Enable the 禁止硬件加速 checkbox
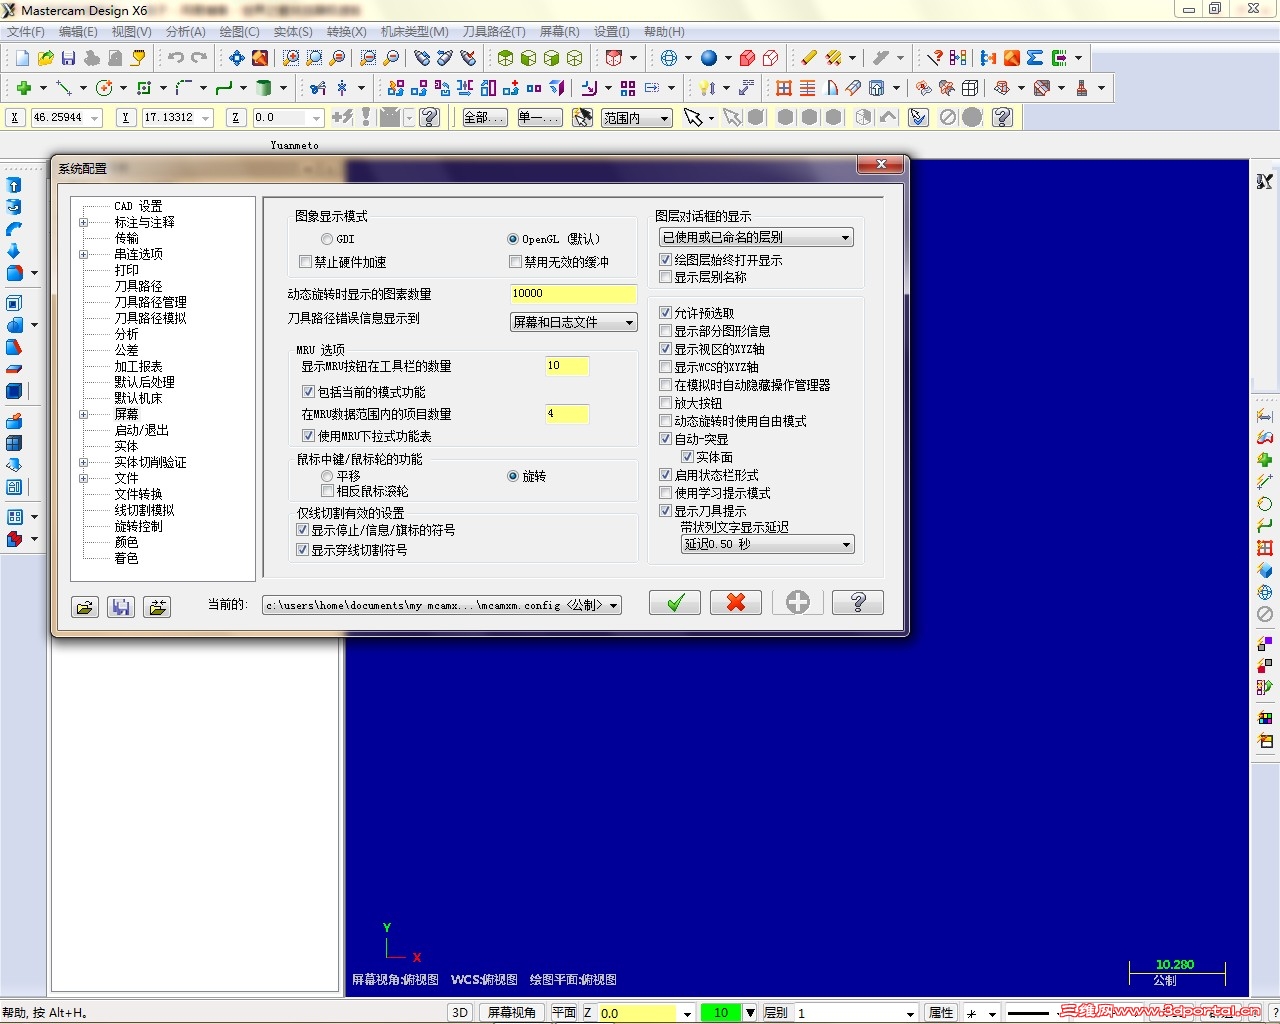 [x=306, y=262]
